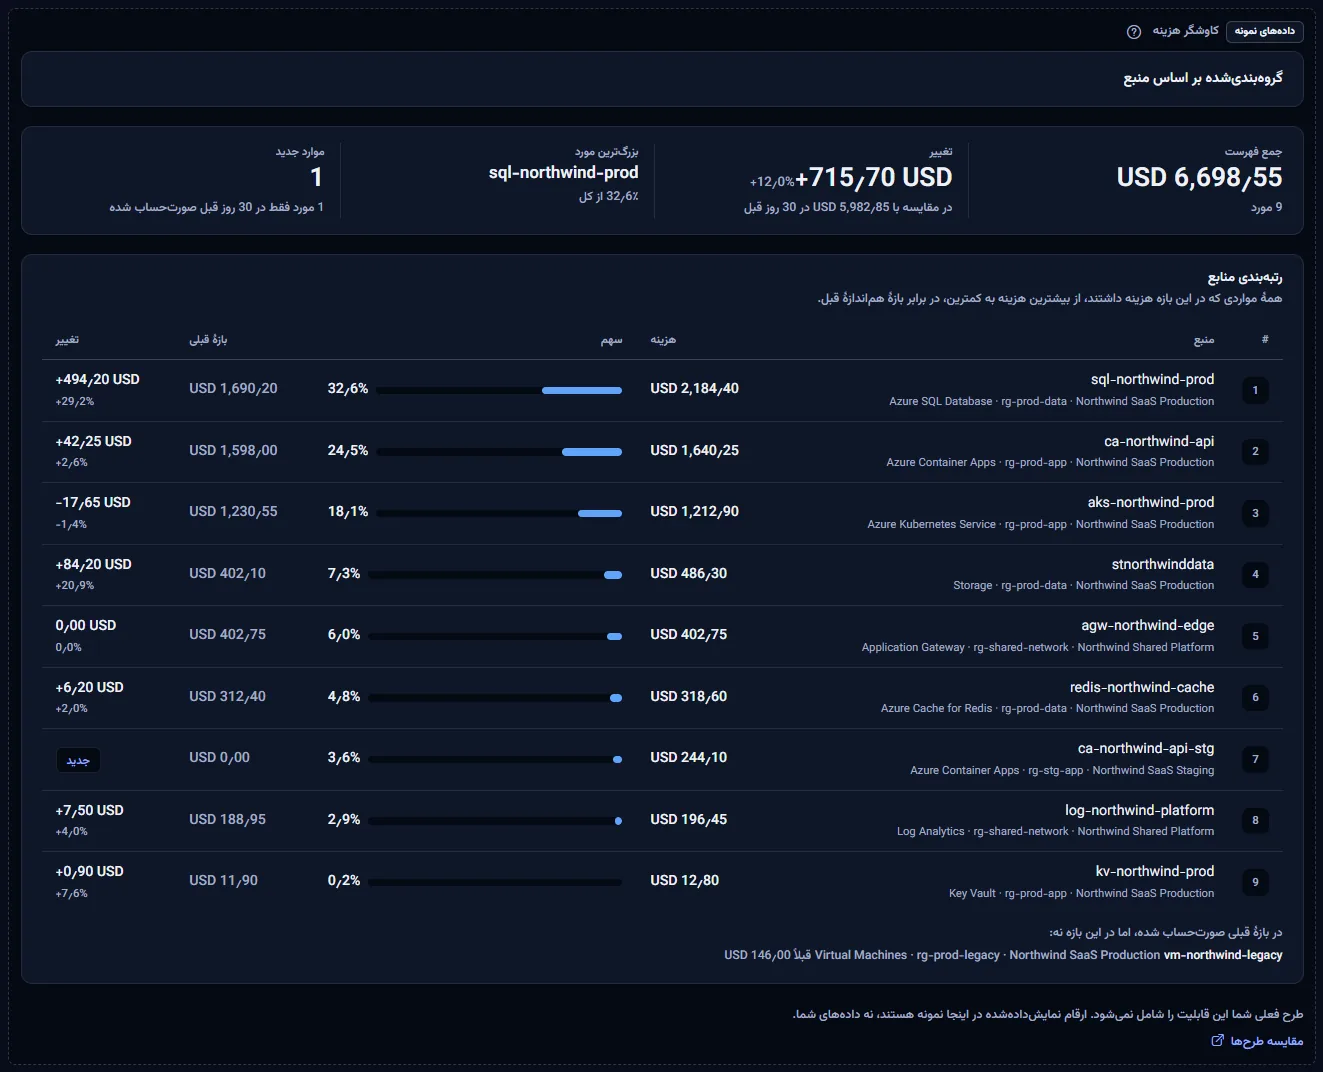Click the +715٫70 USD change summary
The image size is (1323, 1072).
point(873,177)
